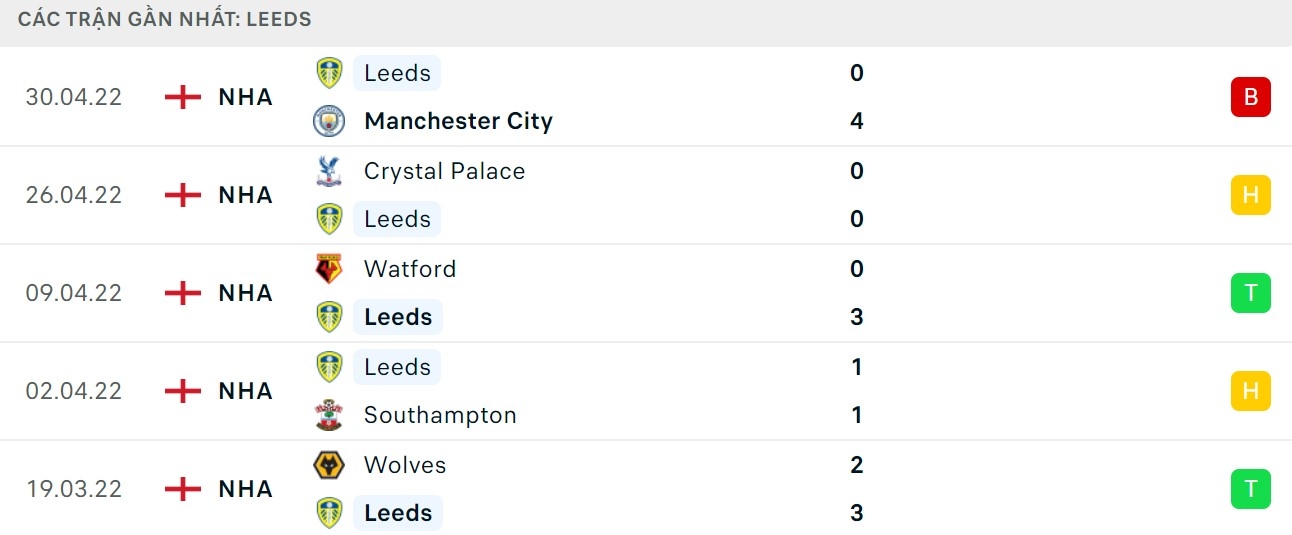Click the Wolves club crest
Screen dimensions: 1292x535
329,465
